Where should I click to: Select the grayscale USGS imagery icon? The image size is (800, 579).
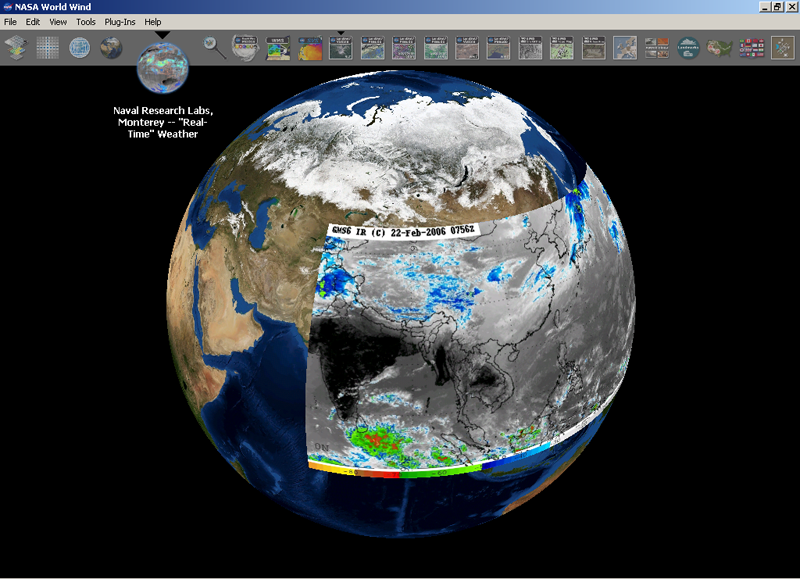531,48
